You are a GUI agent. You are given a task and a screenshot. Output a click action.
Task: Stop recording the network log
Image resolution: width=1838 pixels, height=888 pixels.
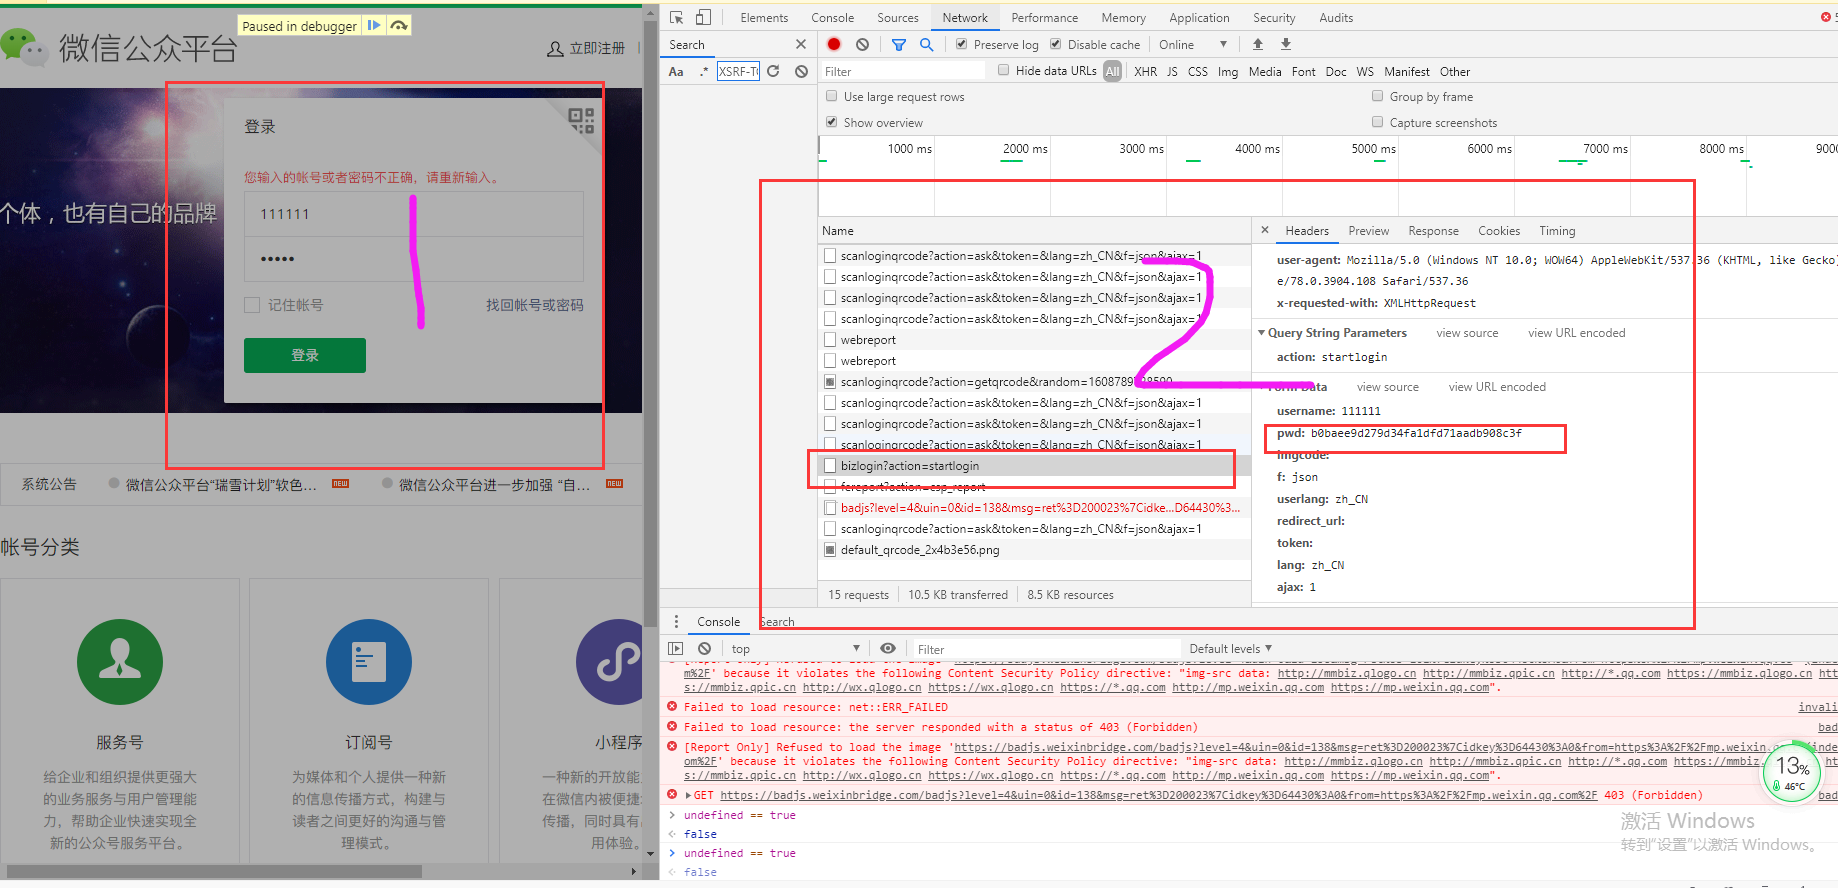834,44
